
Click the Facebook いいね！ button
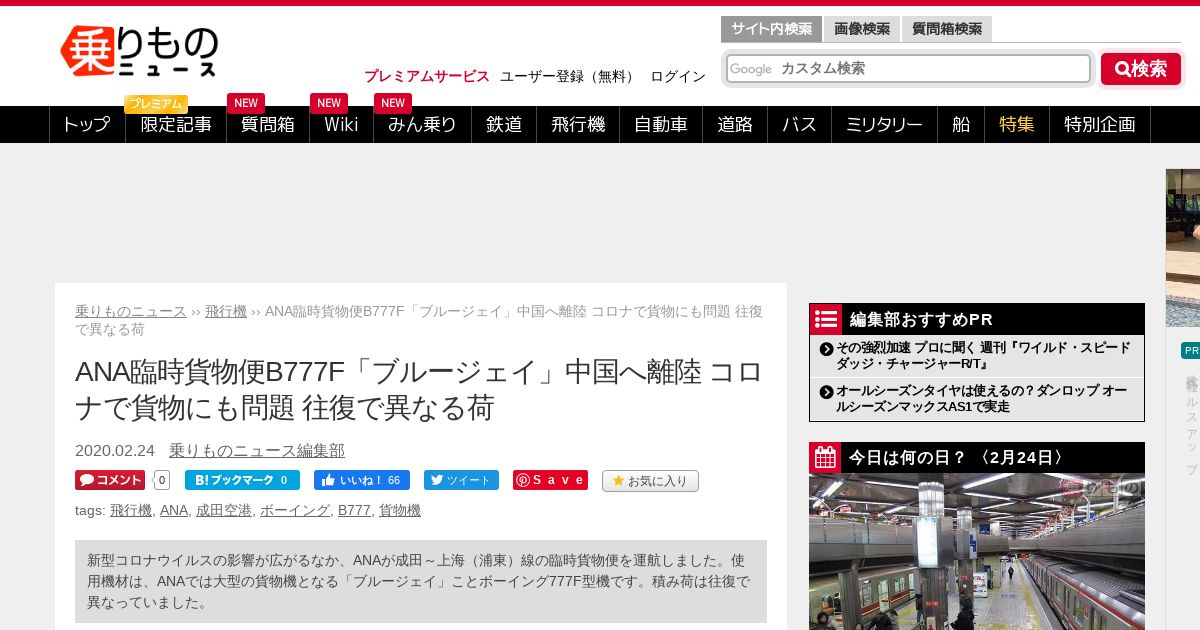(362, 480)
